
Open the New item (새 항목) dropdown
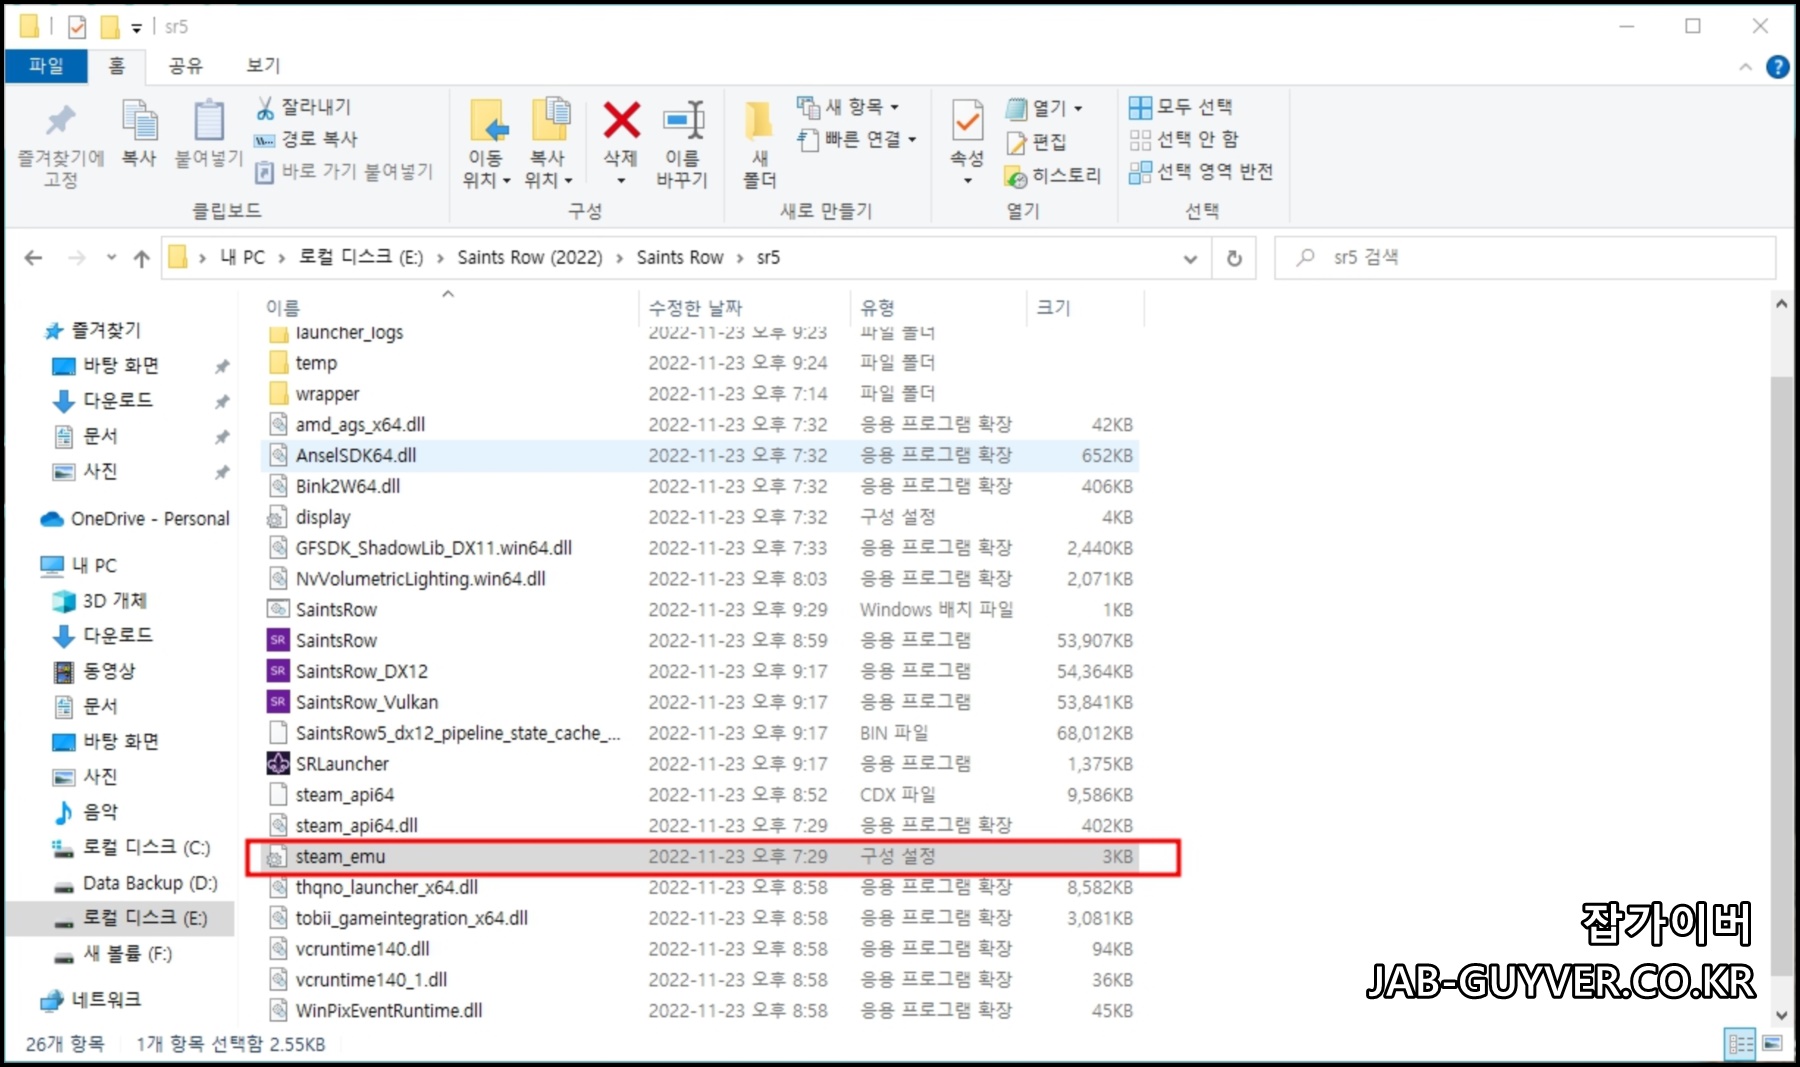(848, 106)
